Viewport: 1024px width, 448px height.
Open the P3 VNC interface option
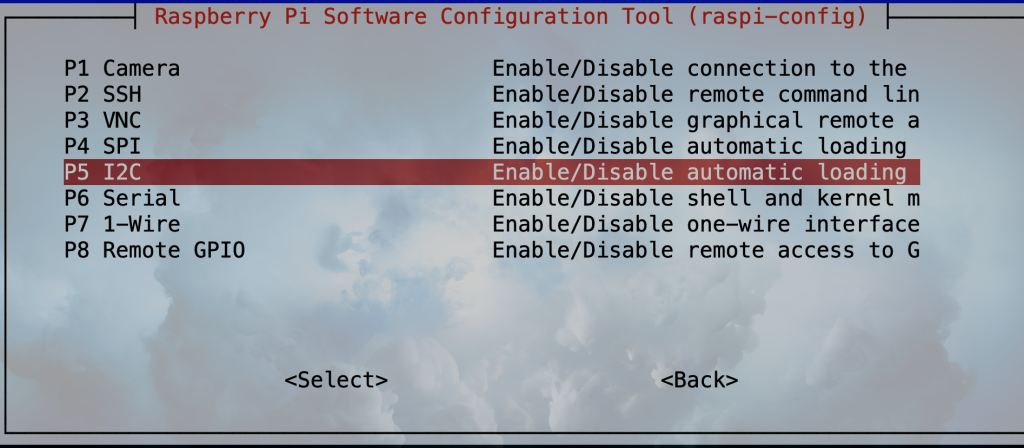point(103,121)
